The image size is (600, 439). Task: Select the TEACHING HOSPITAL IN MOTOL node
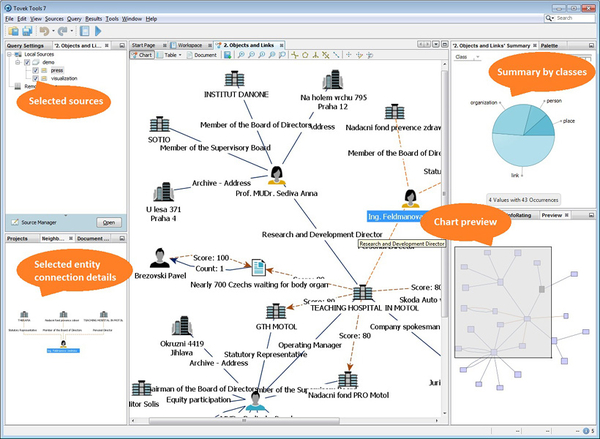(362, 293)
